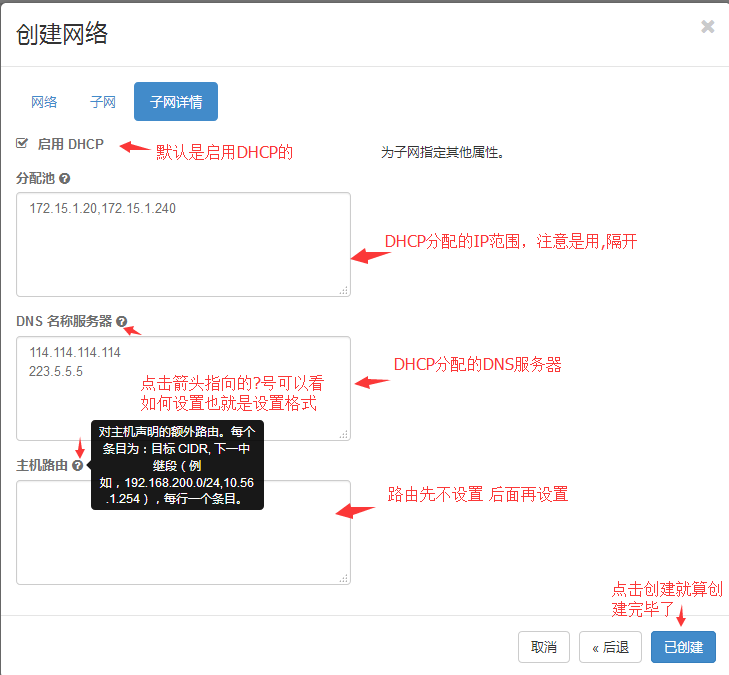The image size is (729, 675).
Task: Click help icon beside DNS 名称服务器
Action: [x=121, y=322]
